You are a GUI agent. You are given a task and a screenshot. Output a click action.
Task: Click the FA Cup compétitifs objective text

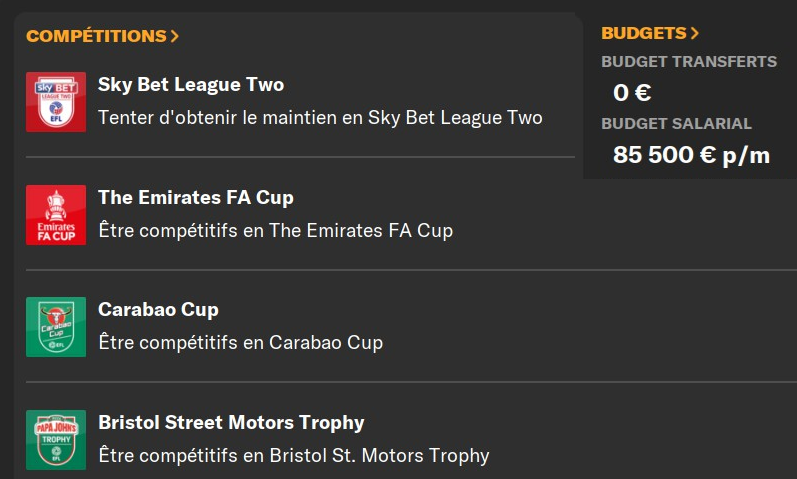pyautogui.click(x=275, y=231)
